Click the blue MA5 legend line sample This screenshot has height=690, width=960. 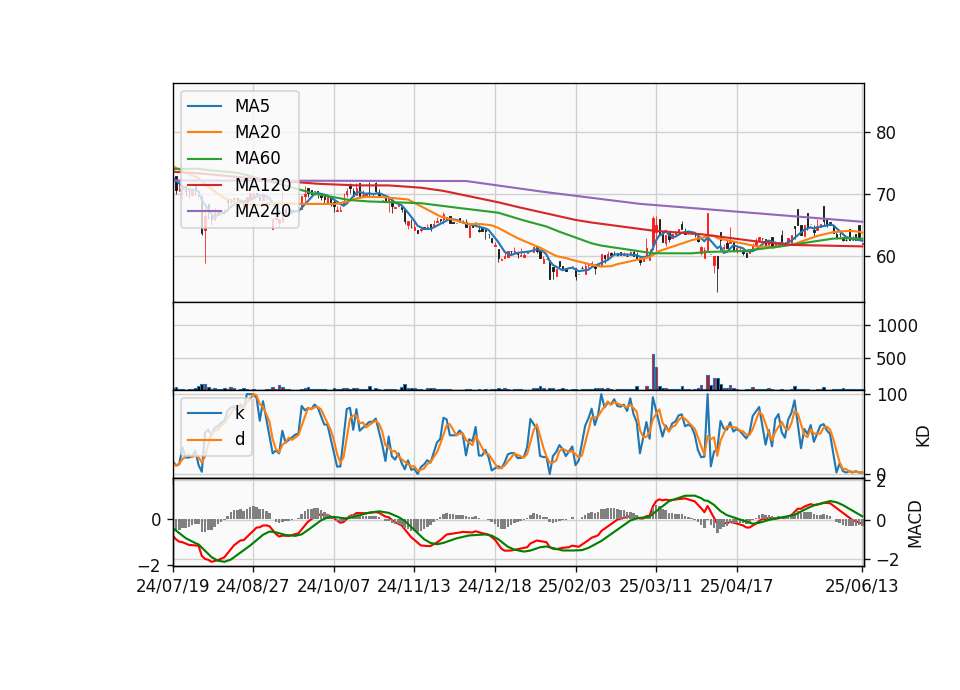[x=204, y=106]
